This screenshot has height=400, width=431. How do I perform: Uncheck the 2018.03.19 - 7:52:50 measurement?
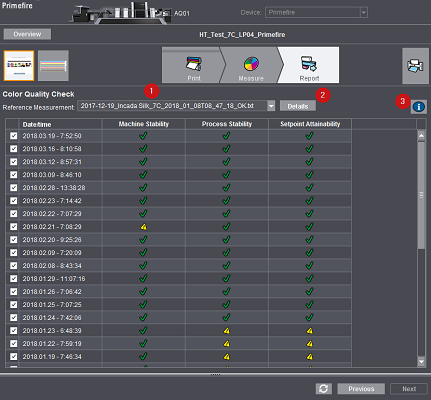tap(13, 136)
